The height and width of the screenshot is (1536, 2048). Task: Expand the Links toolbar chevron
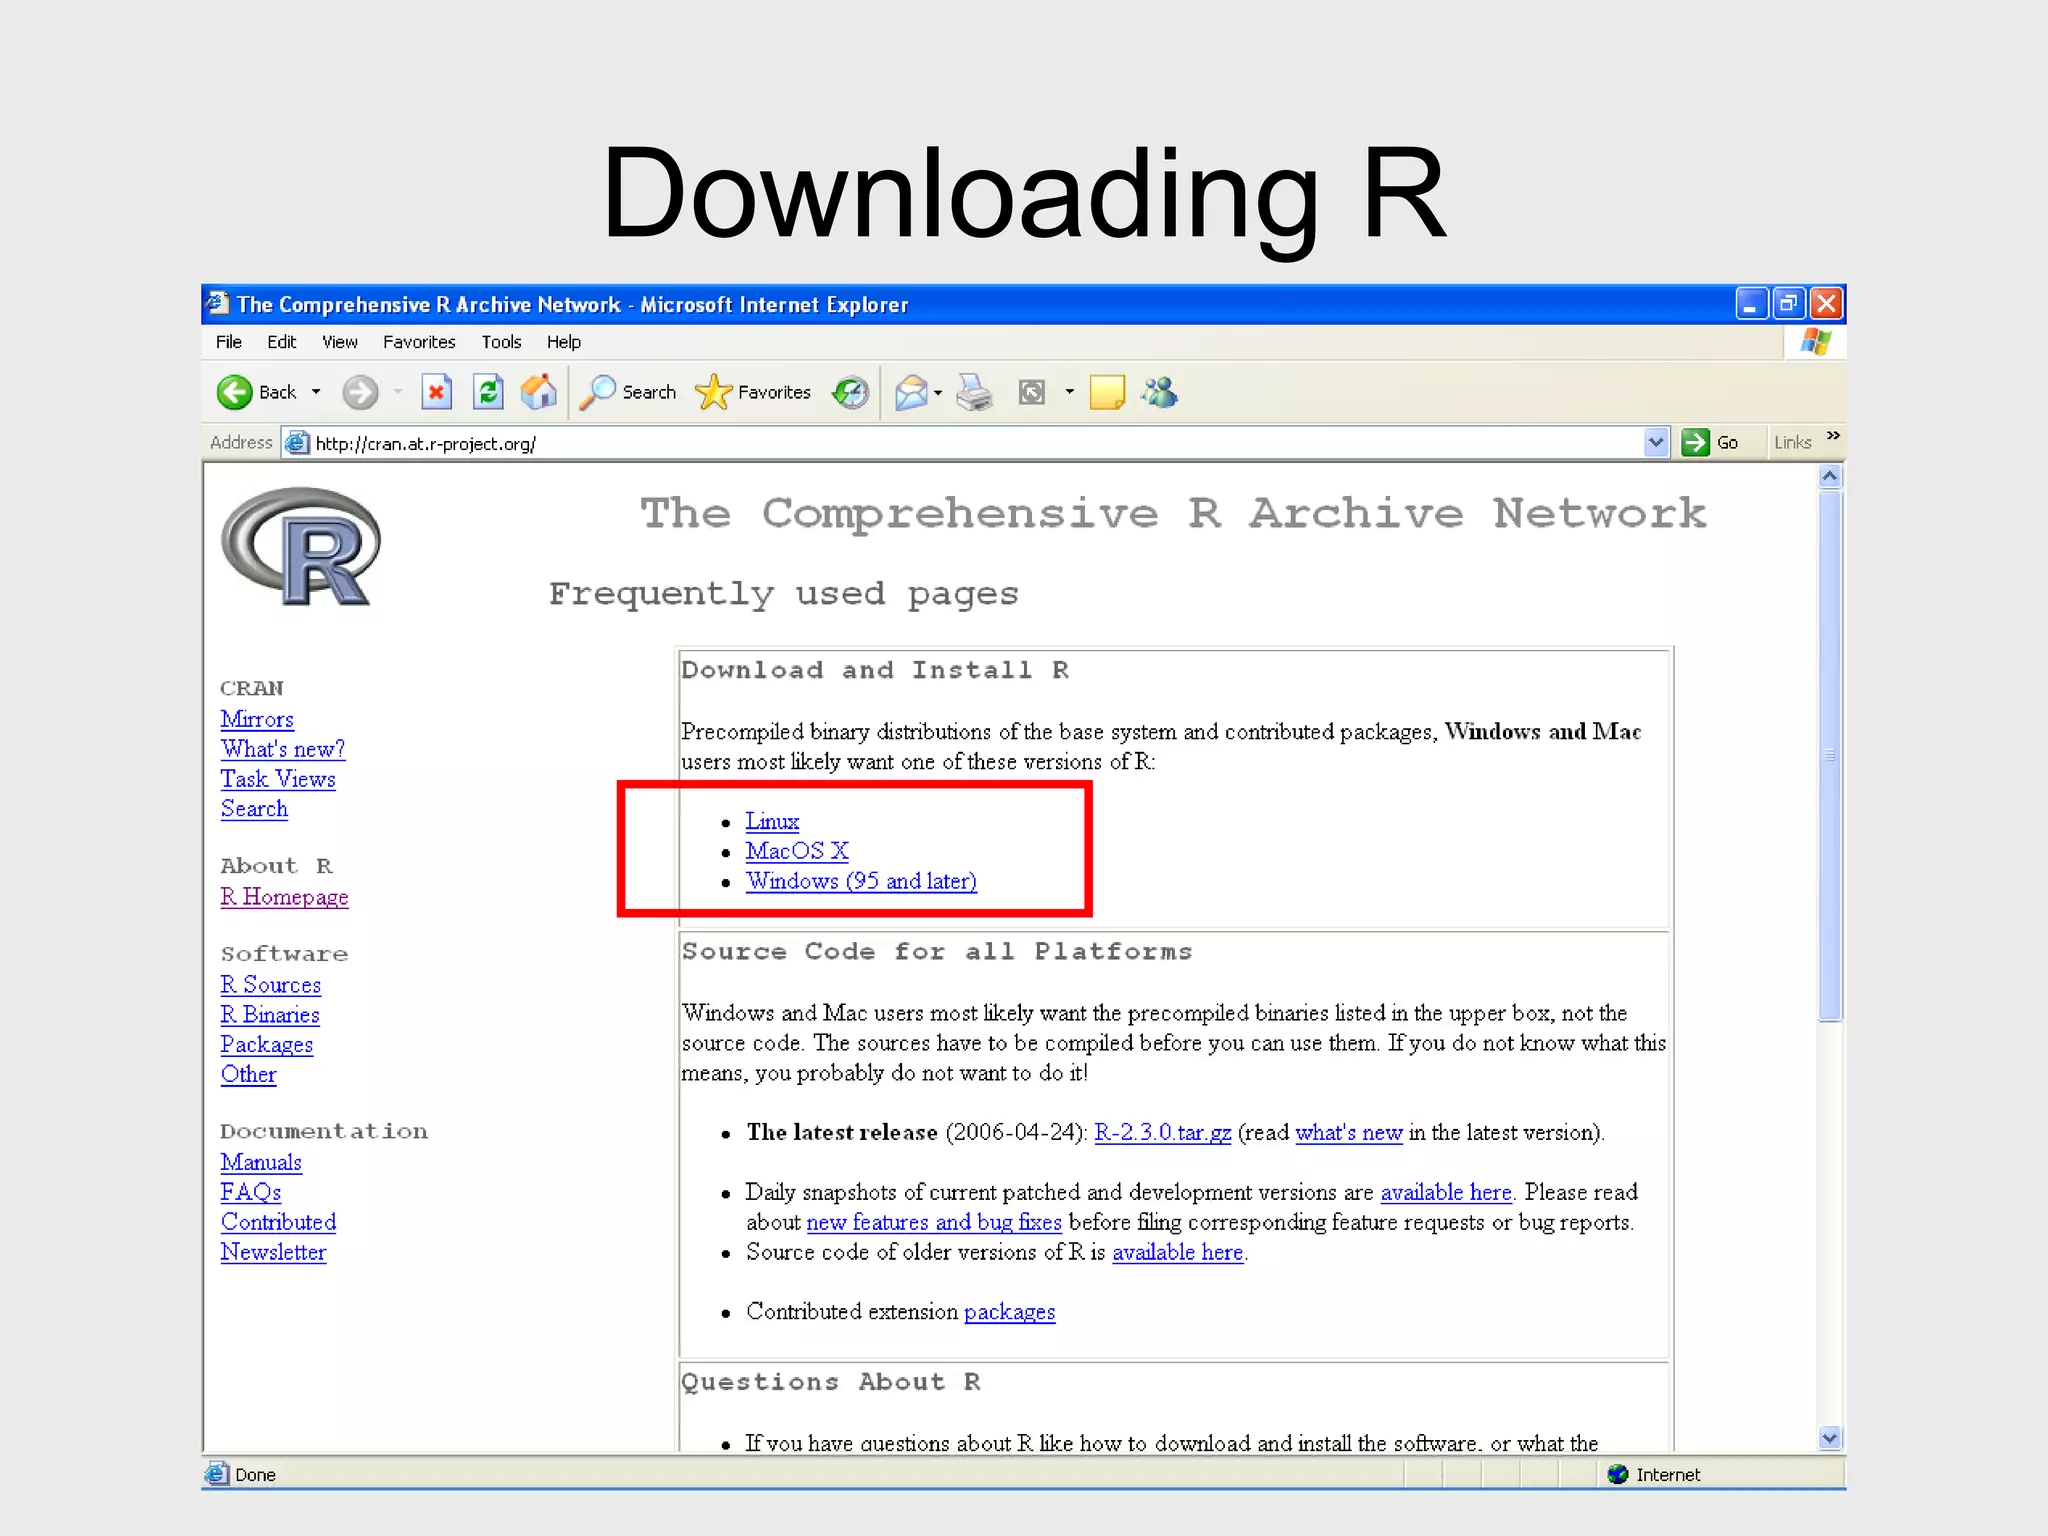click(x=1833, y=436)
